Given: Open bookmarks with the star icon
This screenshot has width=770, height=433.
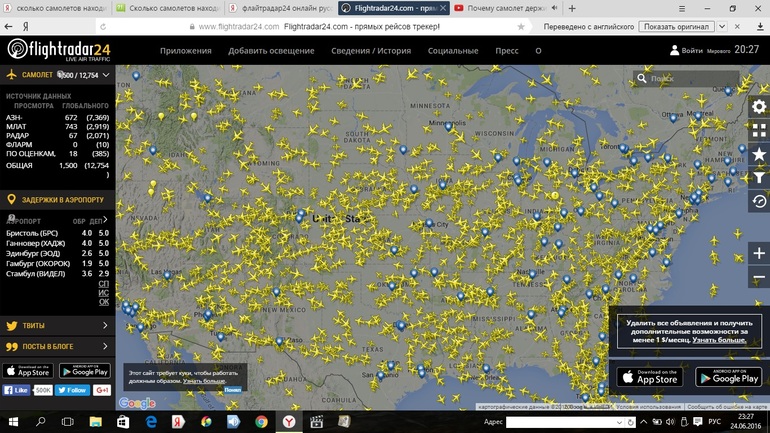Looking at the screenshot, I should (x=759, y=154).
